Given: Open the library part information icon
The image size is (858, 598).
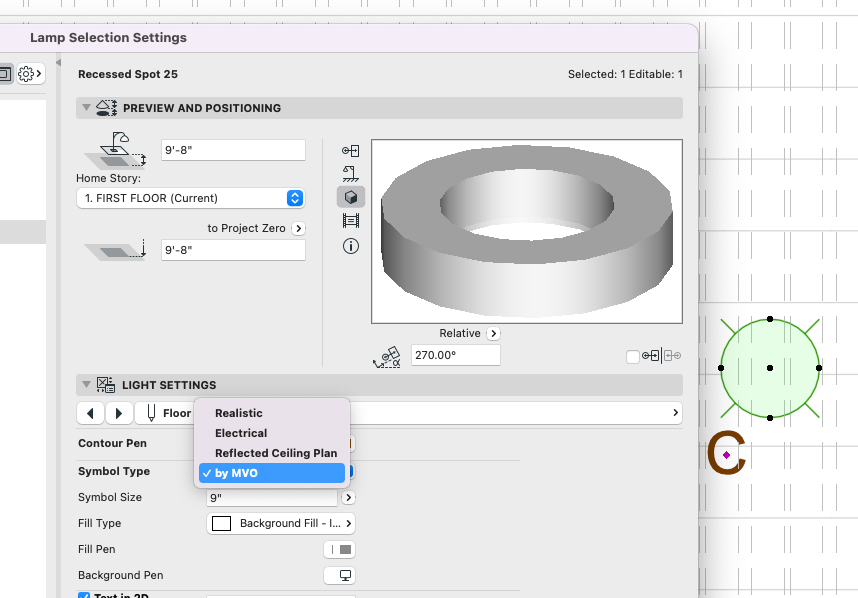Looking at the screenshot, I should pyautogui.click(x=351, y=246).
